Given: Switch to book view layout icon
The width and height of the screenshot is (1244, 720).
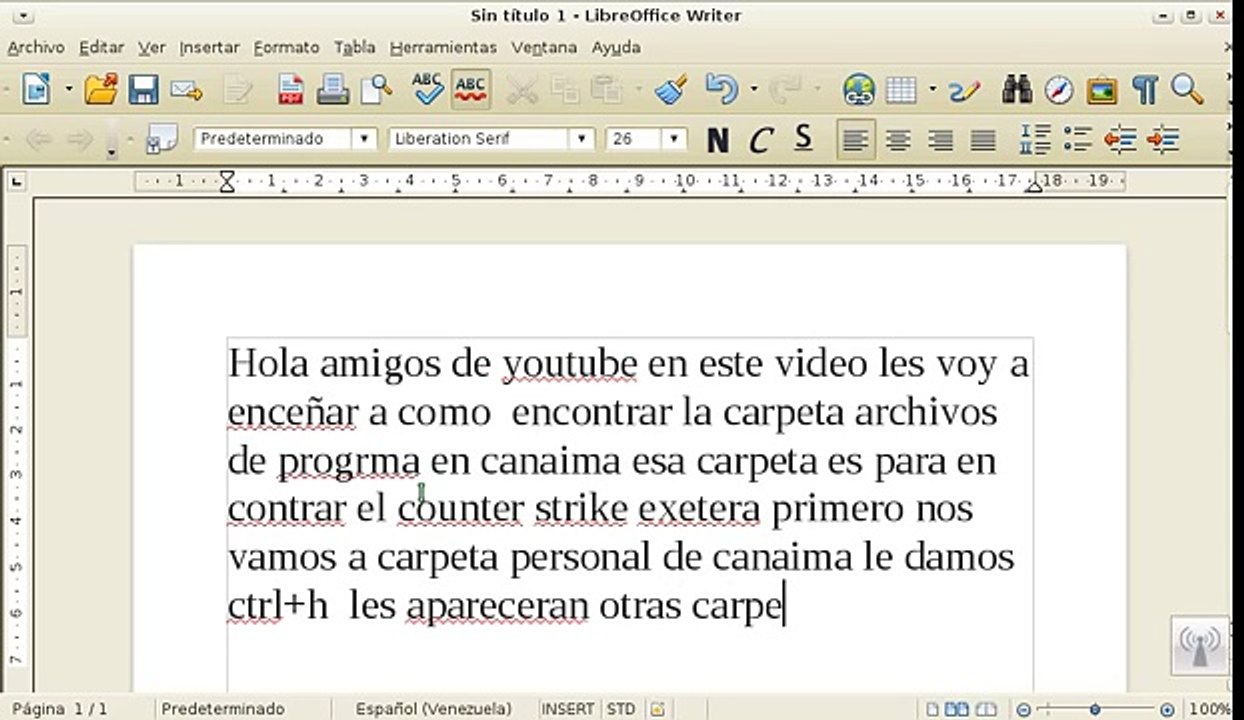Looking at the screenshot, I should point(985,709).
